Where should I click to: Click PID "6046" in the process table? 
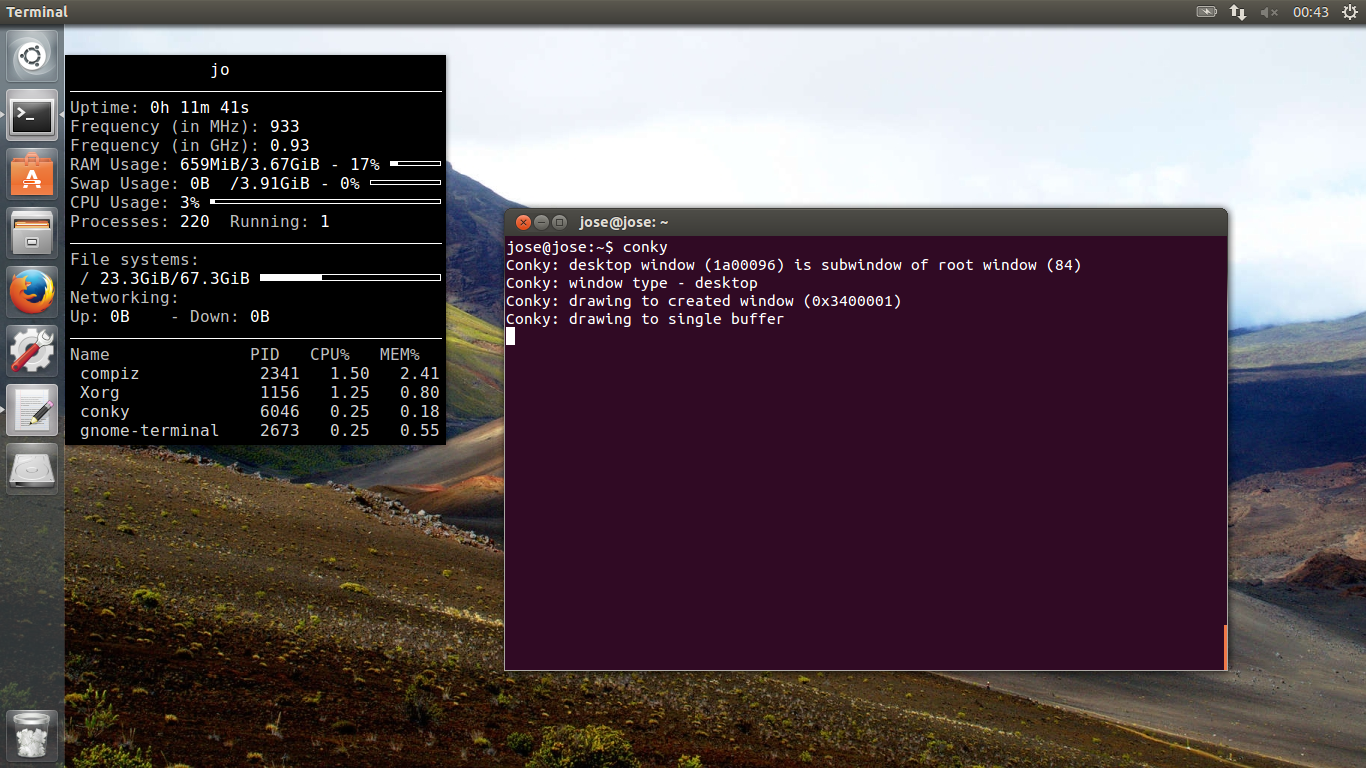pyautogui.click(x=280, y=411)
